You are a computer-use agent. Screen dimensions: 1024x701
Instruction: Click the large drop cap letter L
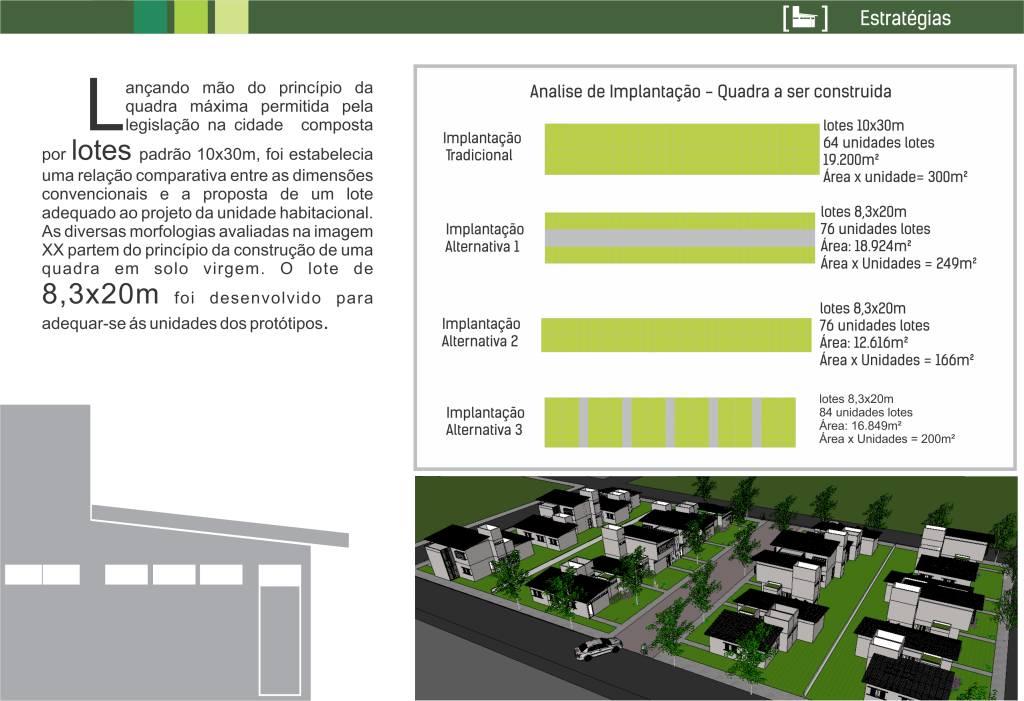tap(104, 105)
